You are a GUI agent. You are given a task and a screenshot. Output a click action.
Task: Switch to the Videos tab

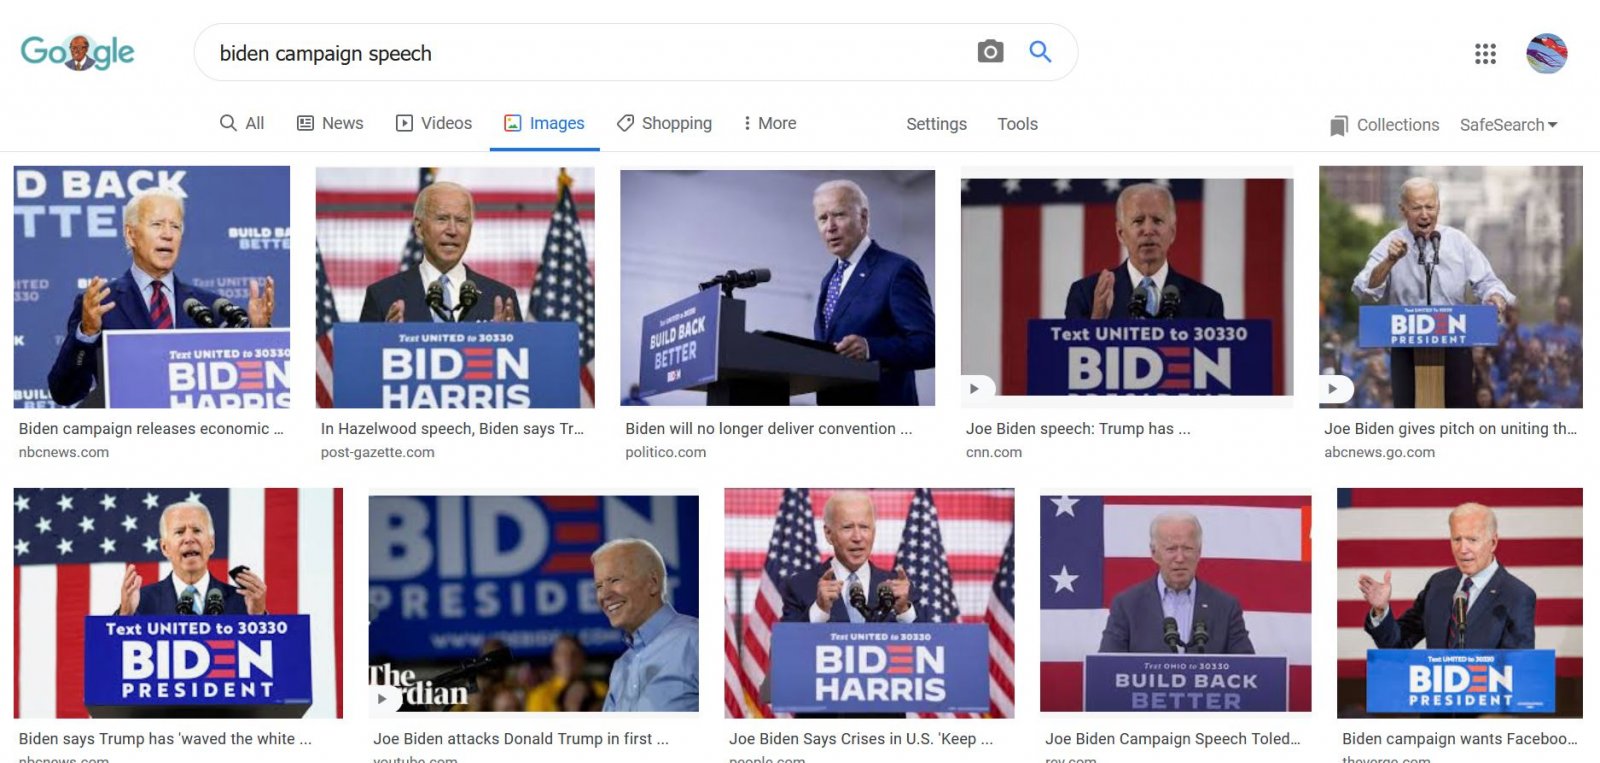pos(434,123)
